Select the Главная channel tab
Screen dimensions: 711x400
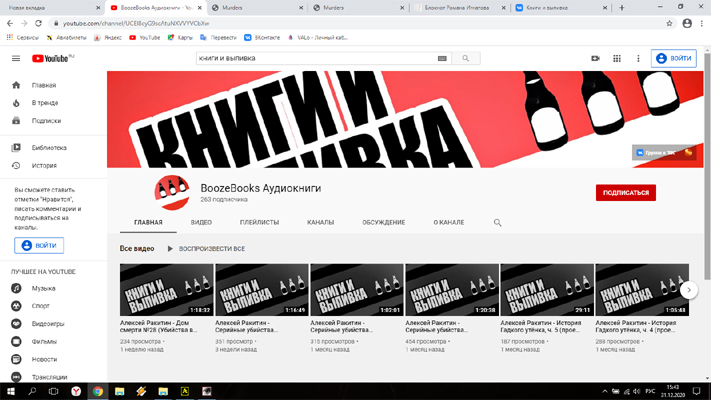point(148,222)
